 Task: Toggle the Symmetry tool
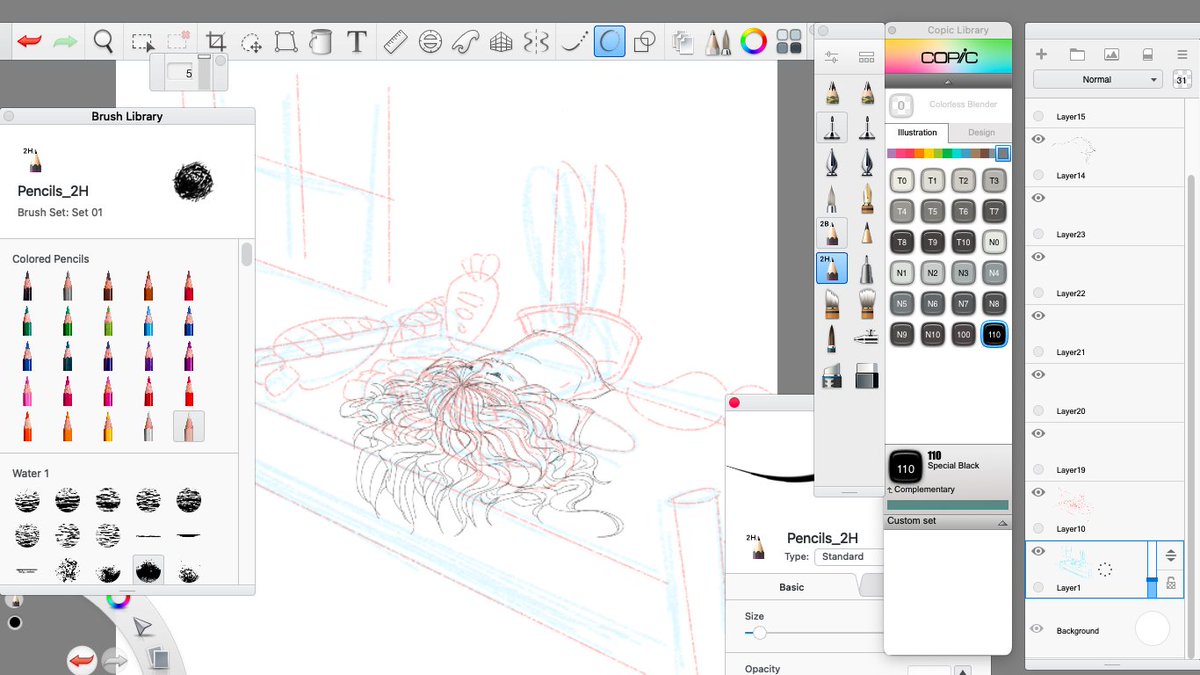pyautogui.click(x=537, y=41)
